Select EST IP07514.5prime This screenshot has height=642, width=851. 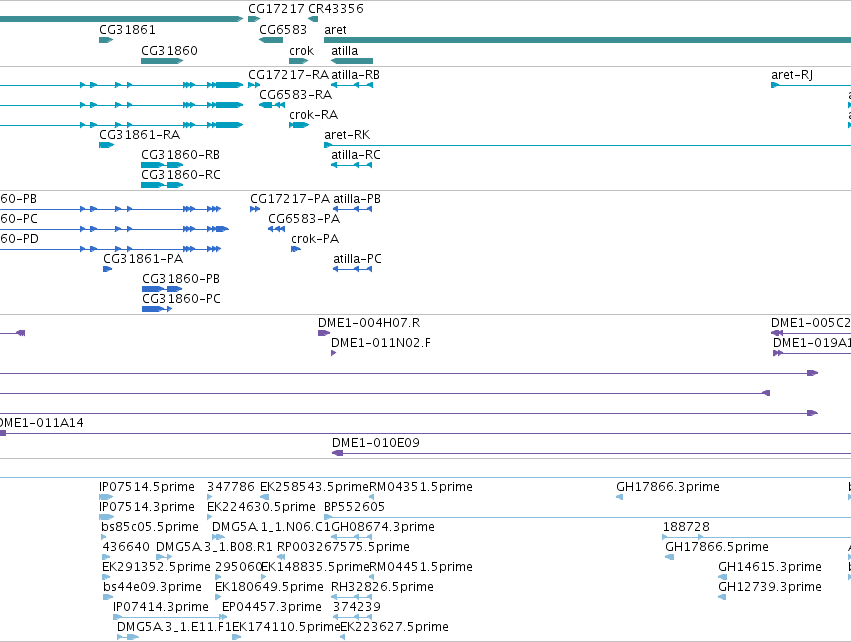(106, 497)
